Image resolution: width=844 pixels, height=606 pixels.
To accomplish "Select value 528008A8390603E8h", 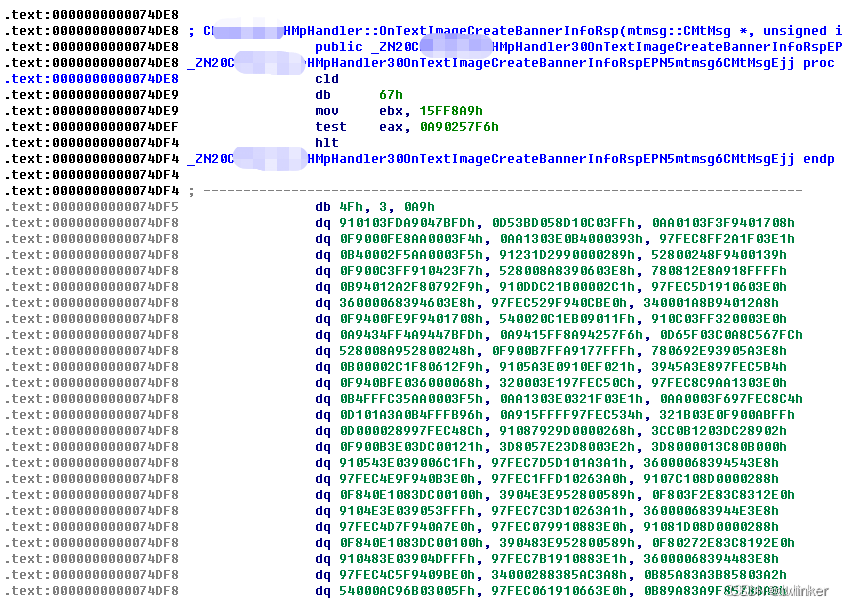I will [567, 271].
